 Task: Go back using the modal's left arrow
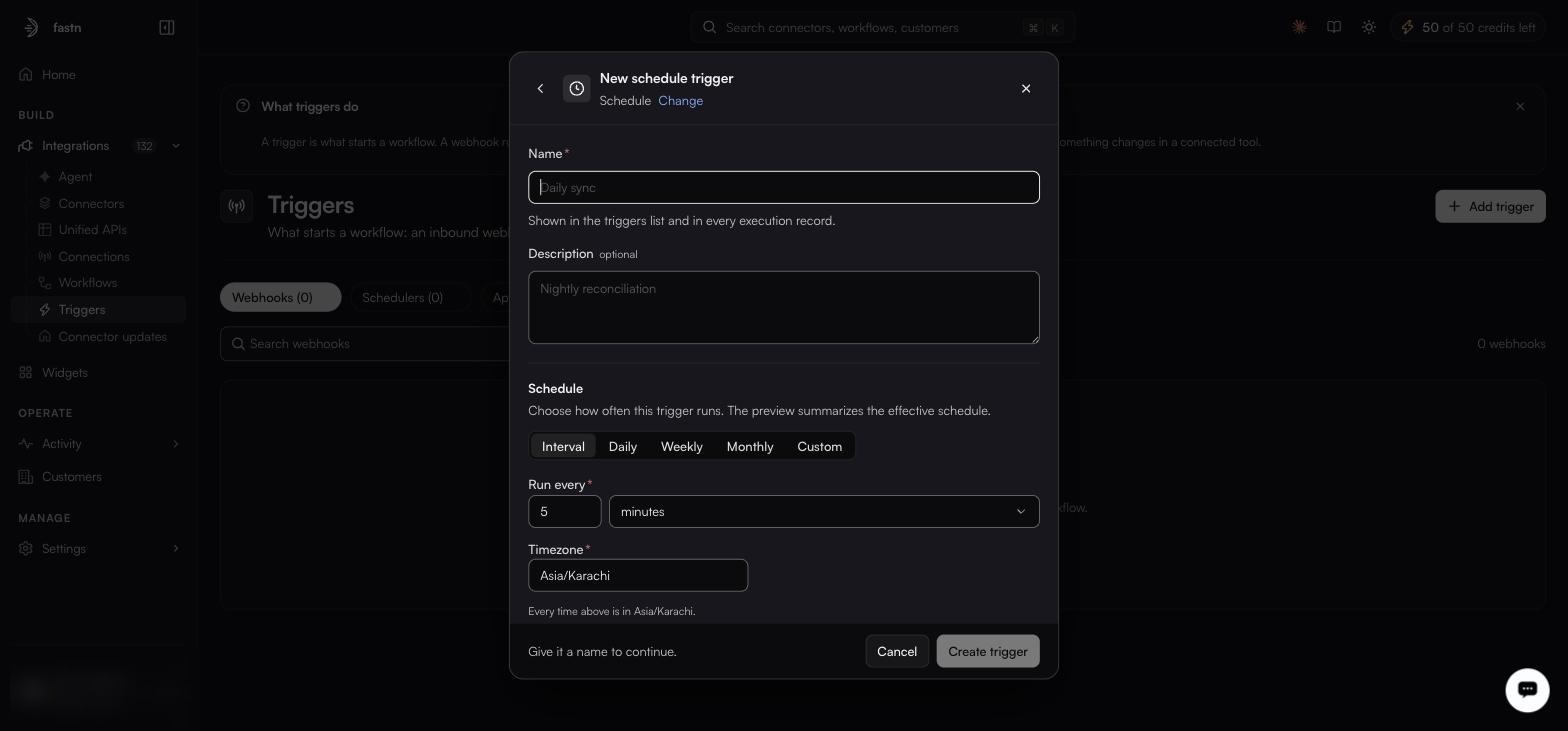tap(540, 89)
